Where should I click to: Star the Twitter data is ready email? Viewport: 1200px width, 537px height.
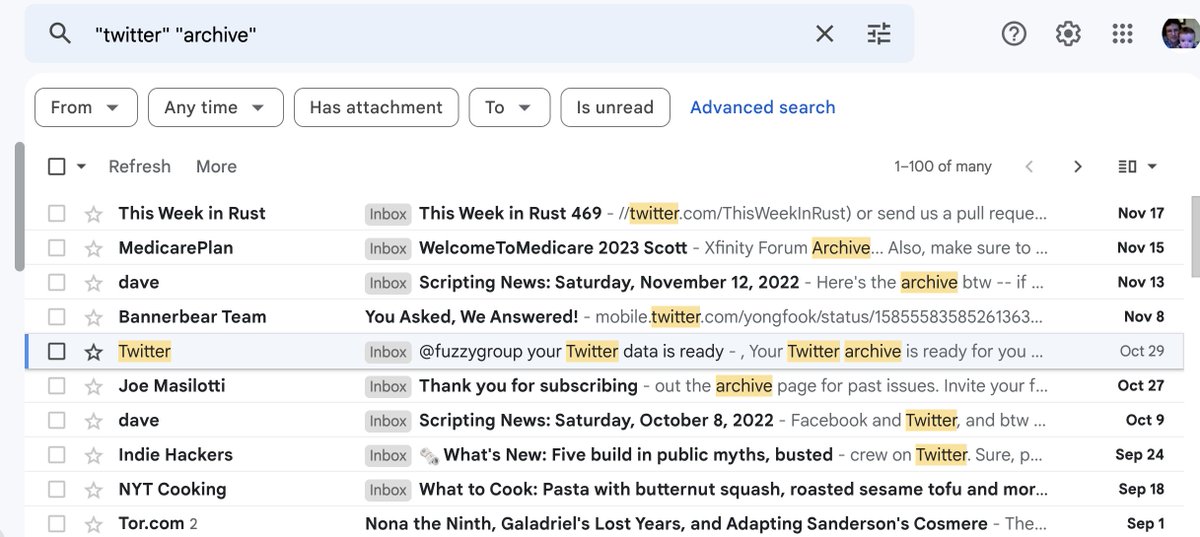tap(94, 351)
